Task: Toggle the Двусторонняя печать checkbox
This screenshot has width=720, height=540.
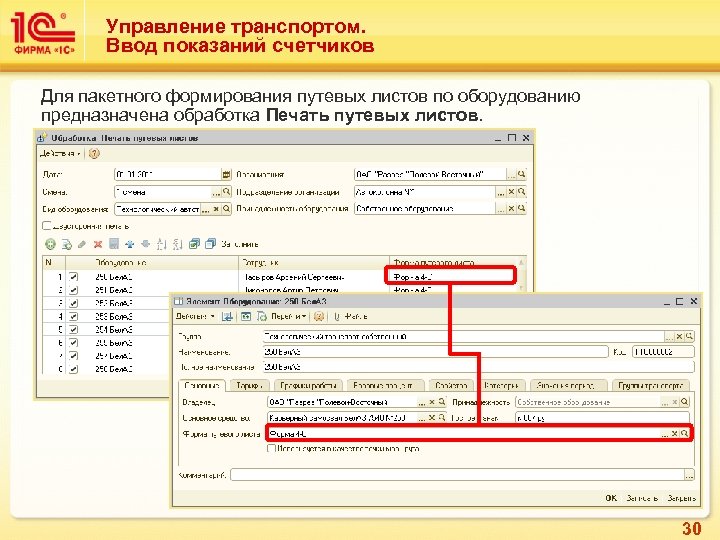Action: coord(46,226)
